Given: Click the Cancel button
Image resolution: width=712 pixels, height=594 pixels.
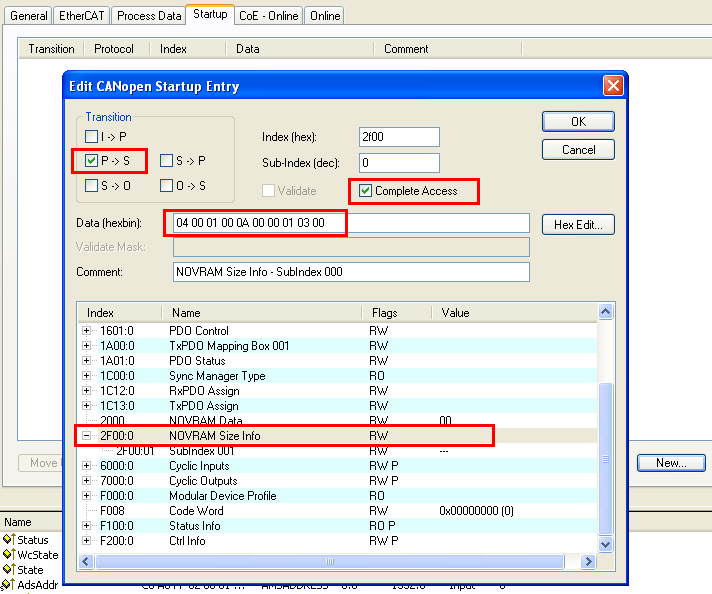Looking at the screenshot, I should (x=578, y=149).
